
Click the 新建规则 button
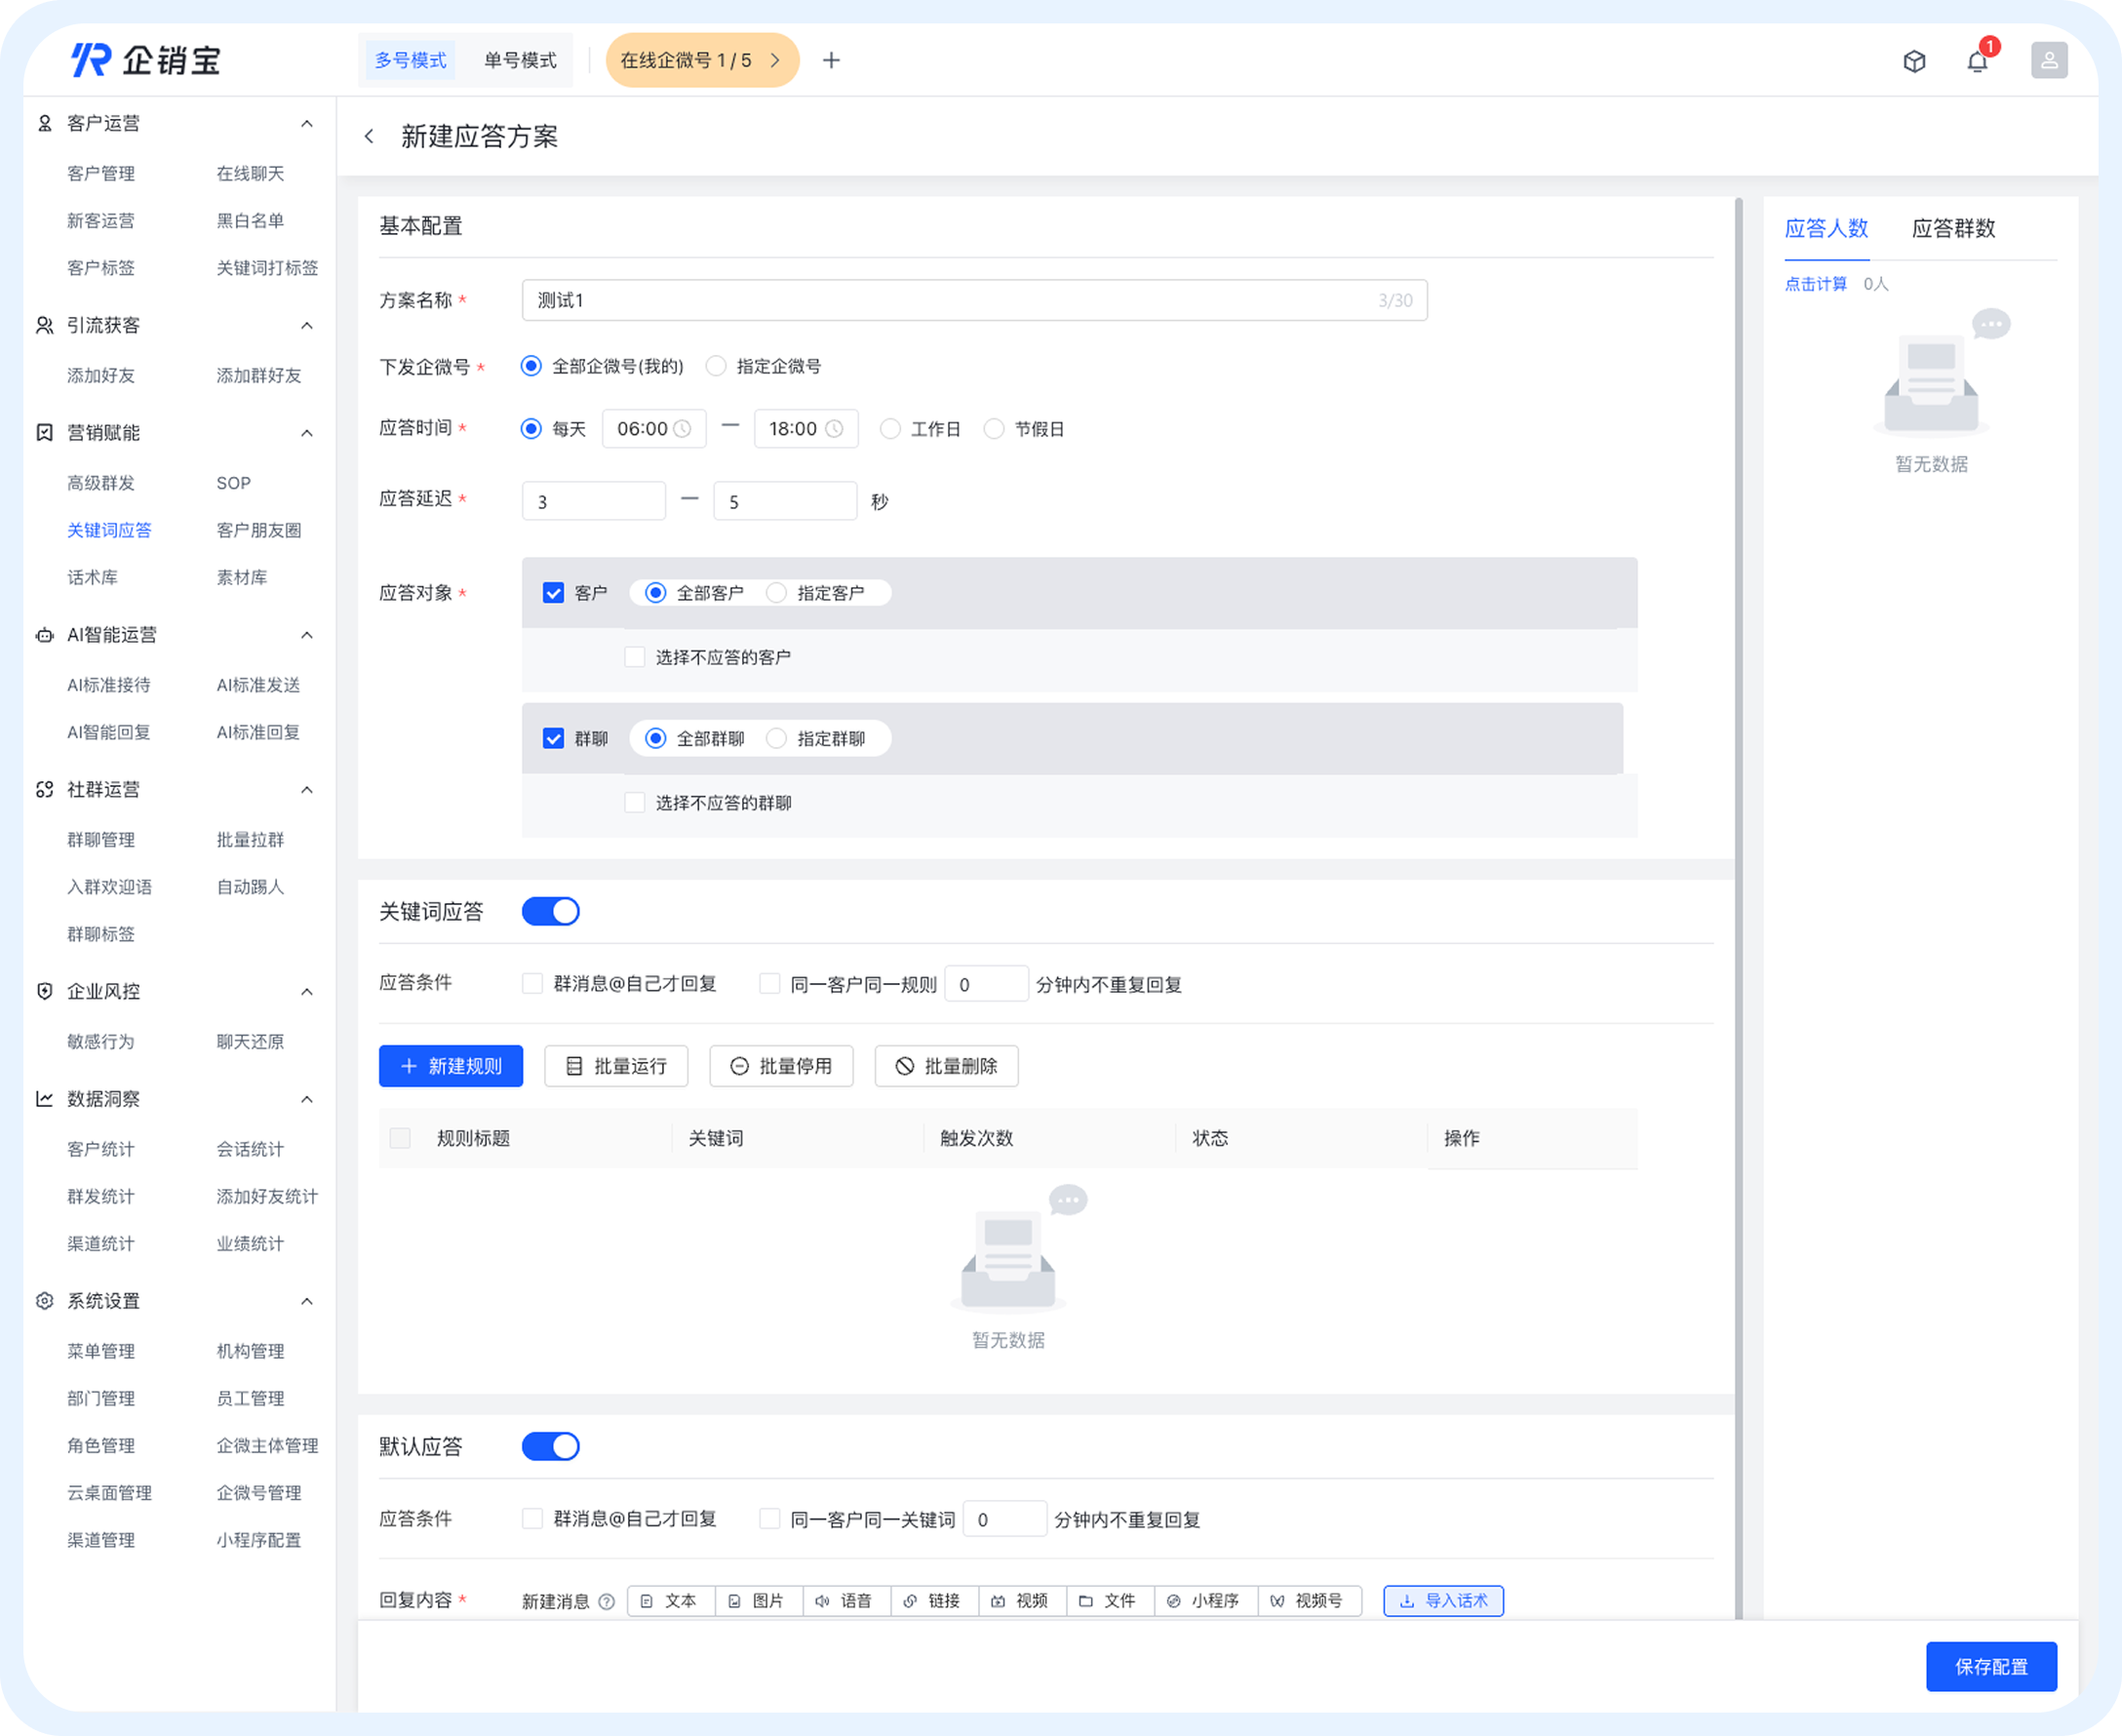tap(451, 1066)
